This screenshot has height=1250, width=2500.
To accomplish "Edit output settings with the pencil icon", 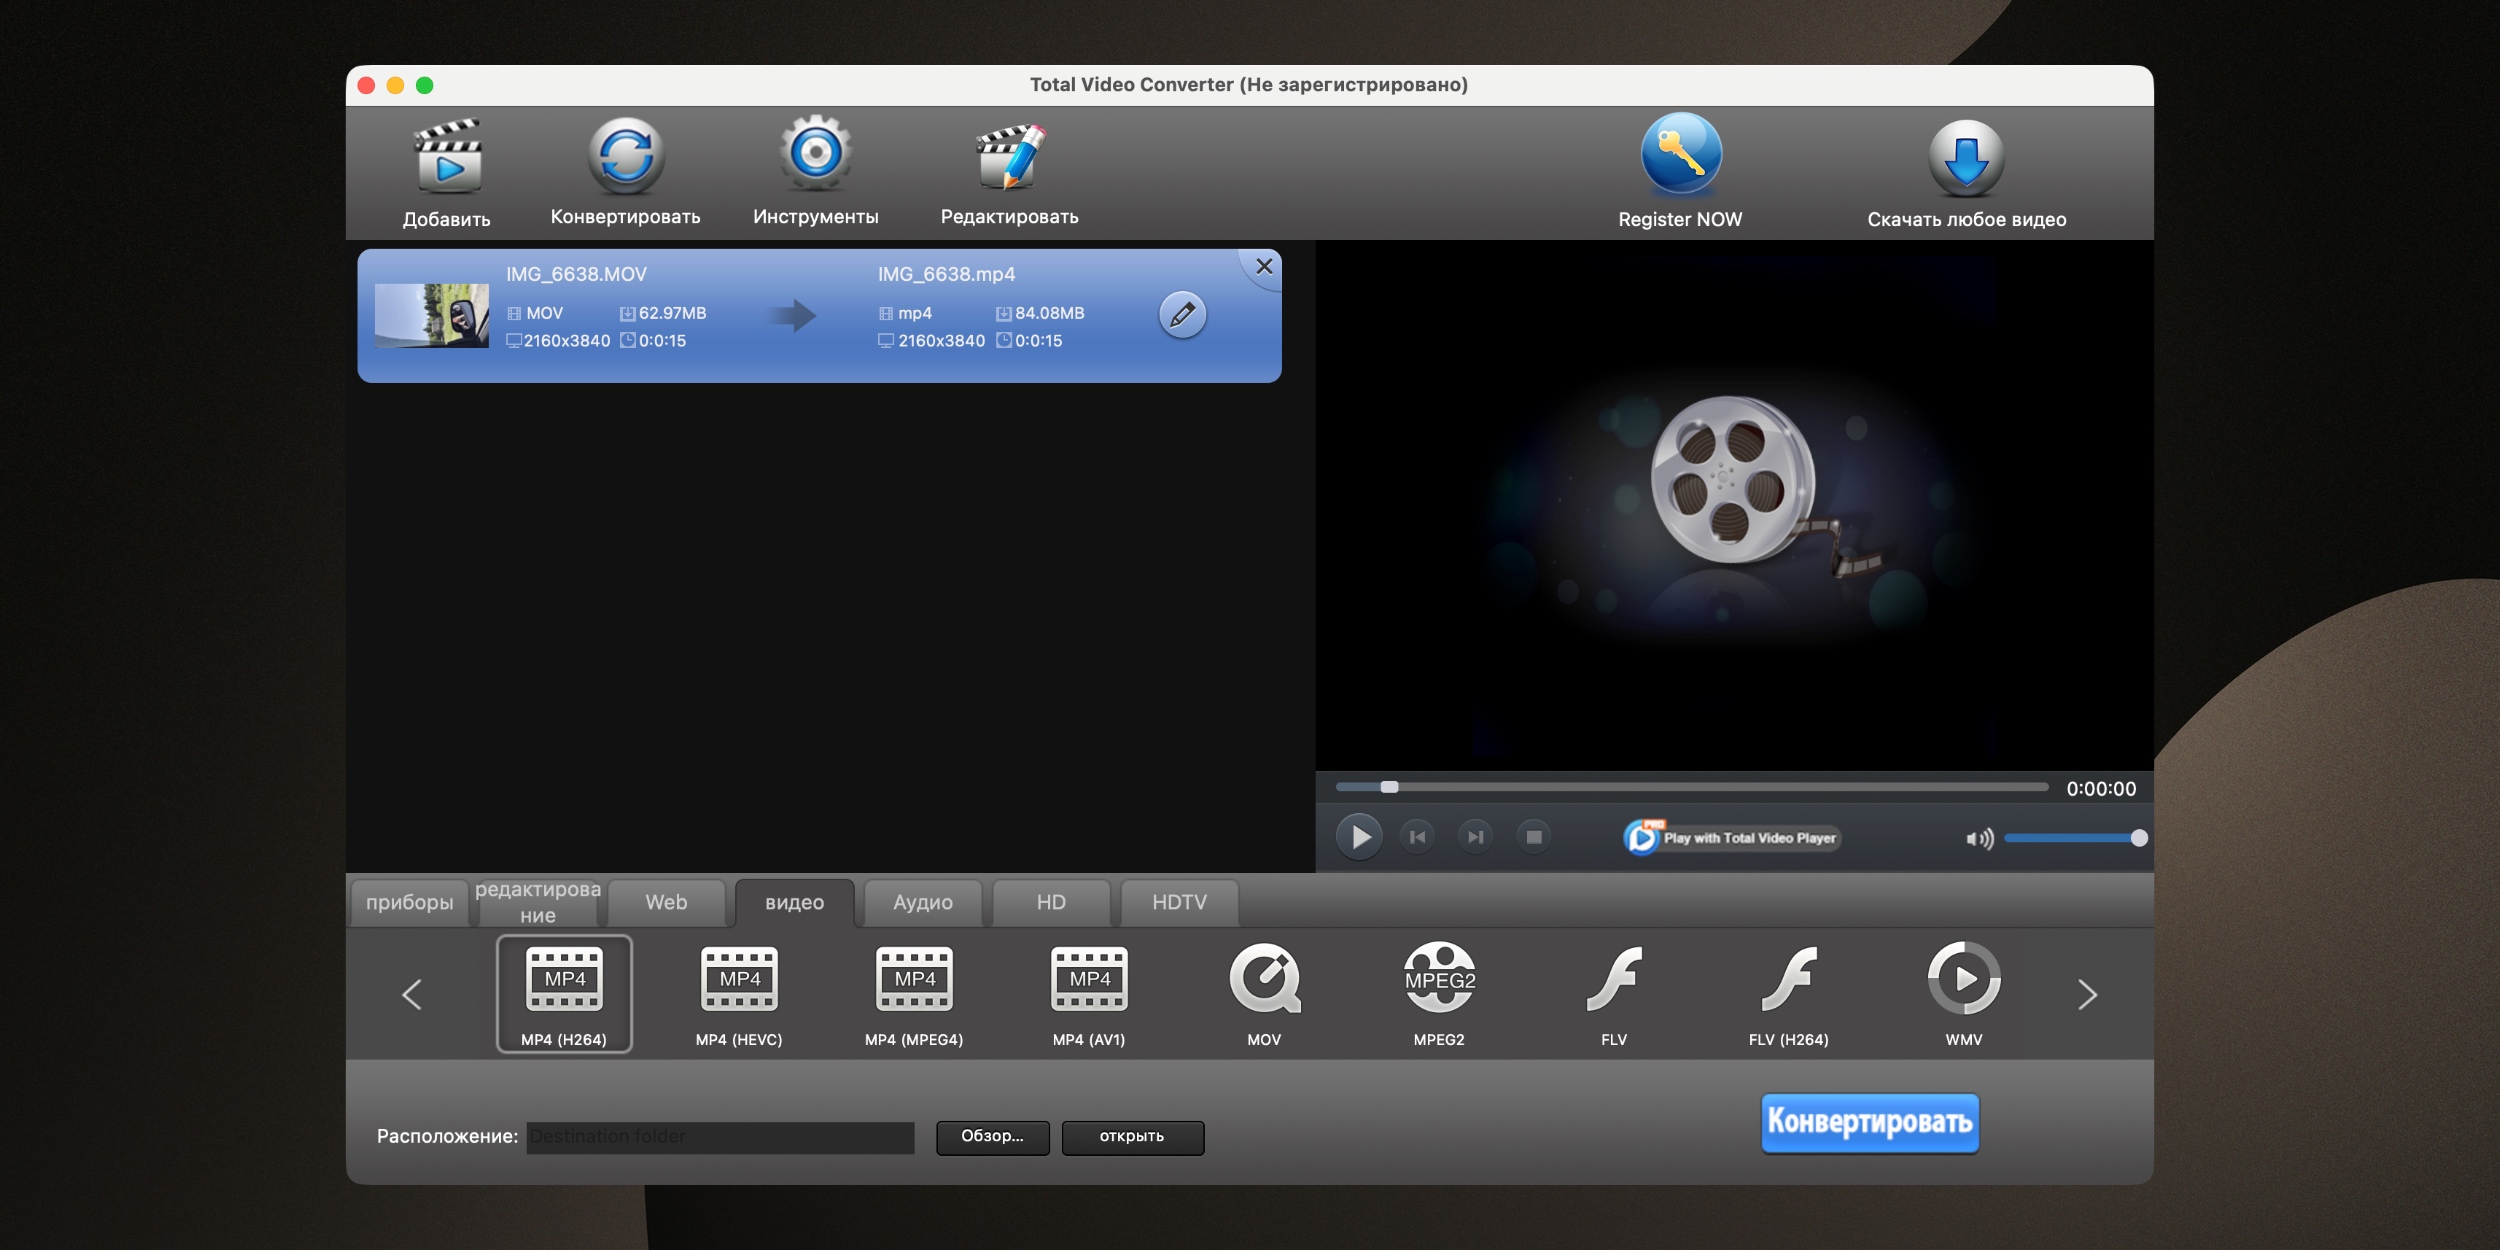I will point(1182,315).
